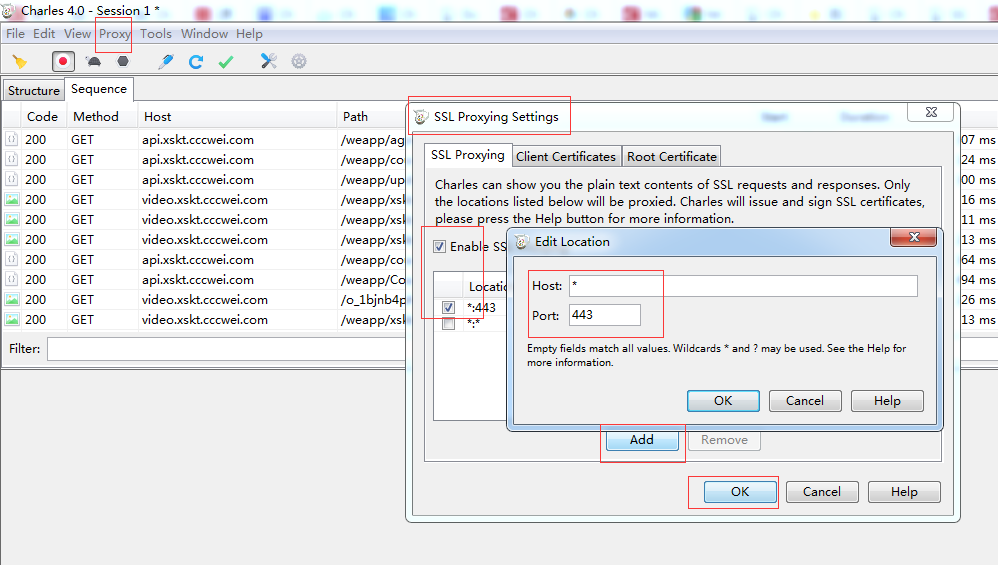Screen dimensions: 998x565
Task: Click image icon of video.xskt row 16 ms
Action: 12,200
